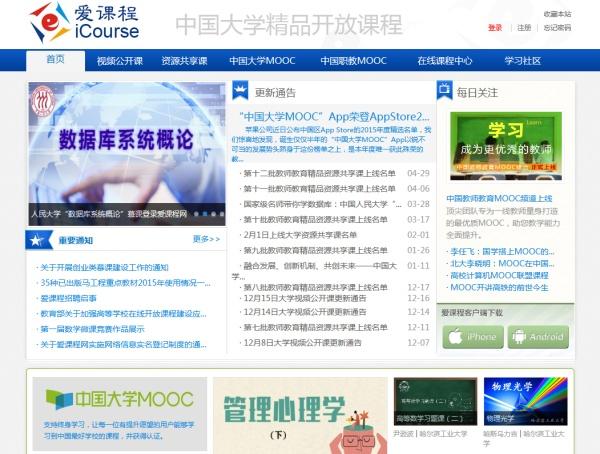
Task: Open 中国职教MOOC menu item
Action: point(354,61)
